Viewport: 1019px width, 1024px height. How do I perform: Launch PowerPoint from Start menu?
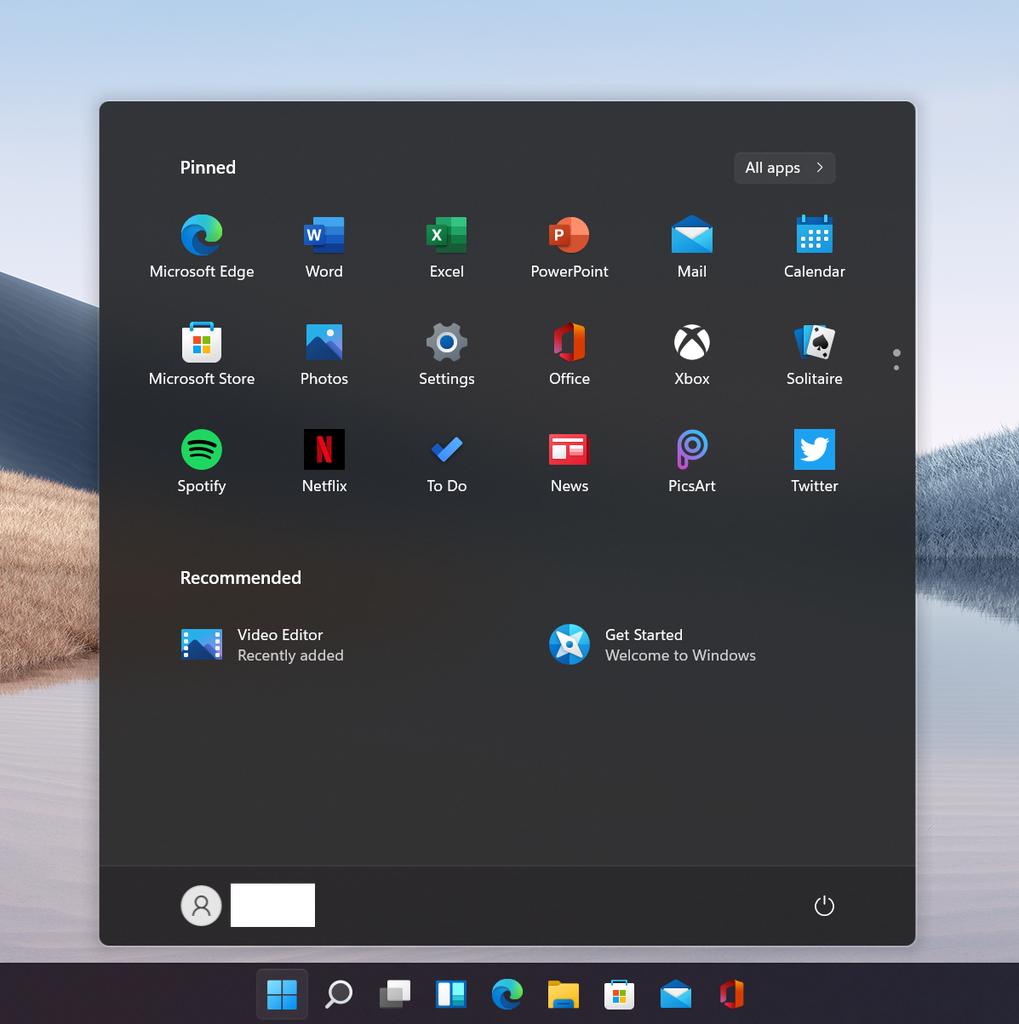point(569,236)
